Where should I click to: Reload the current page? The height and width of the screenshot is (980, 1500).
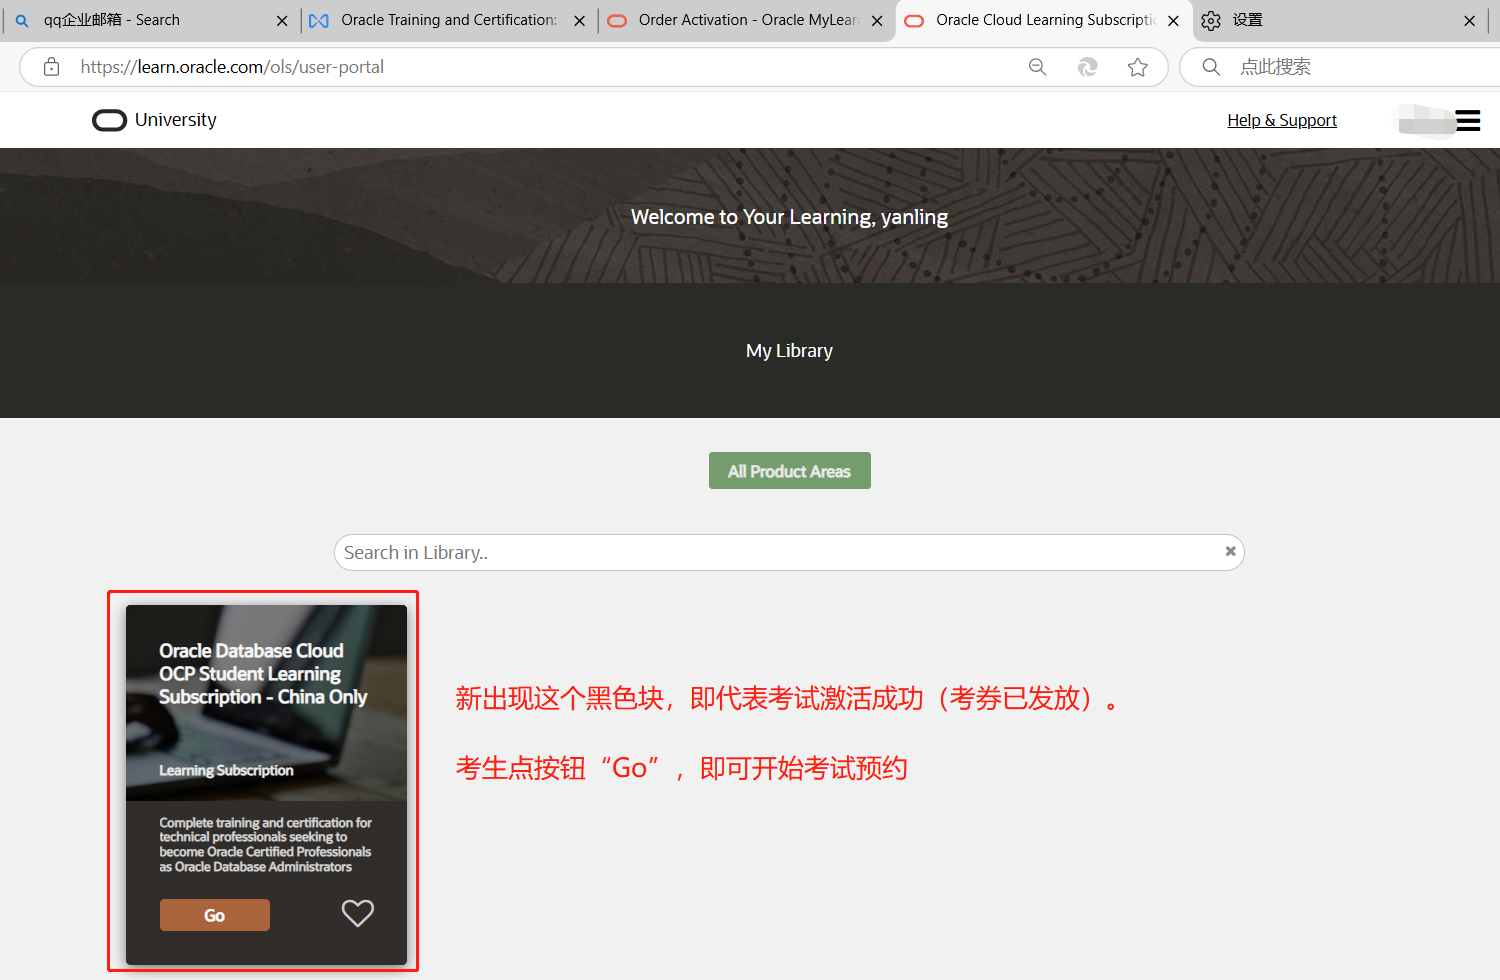coord(1087,66)
